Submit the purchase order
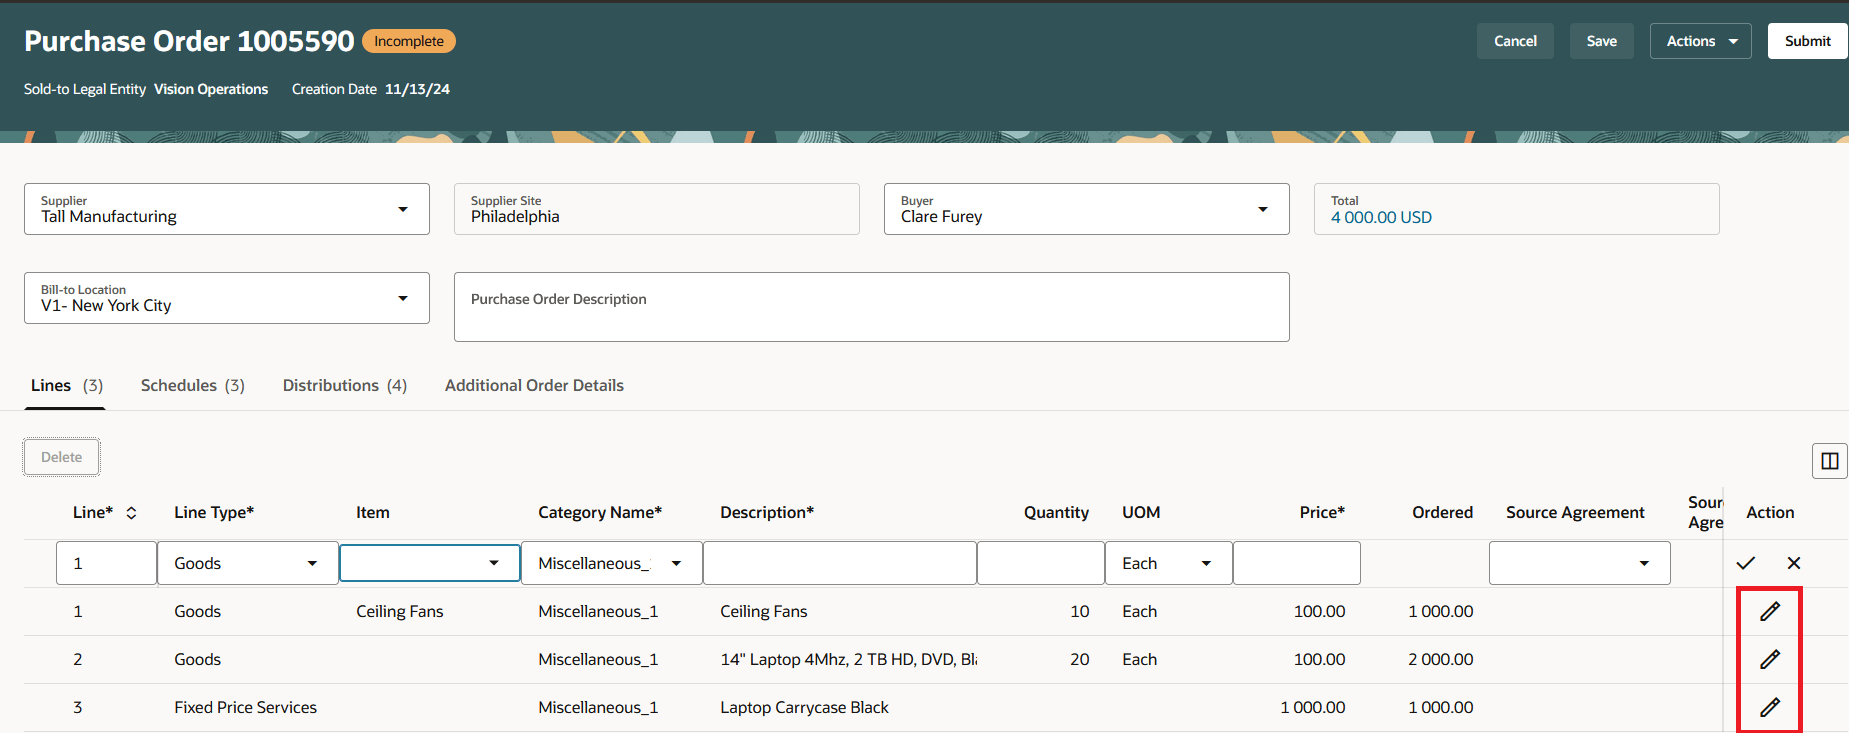The height and width of the screenshot is (733, 1849). tap(1808, 41)
